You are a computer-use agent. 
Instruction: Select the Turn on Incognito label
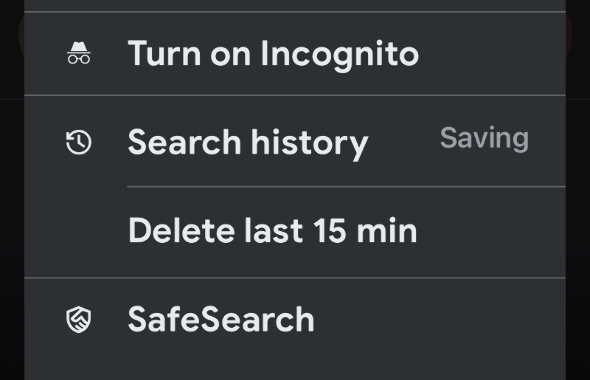pos(273,54)
